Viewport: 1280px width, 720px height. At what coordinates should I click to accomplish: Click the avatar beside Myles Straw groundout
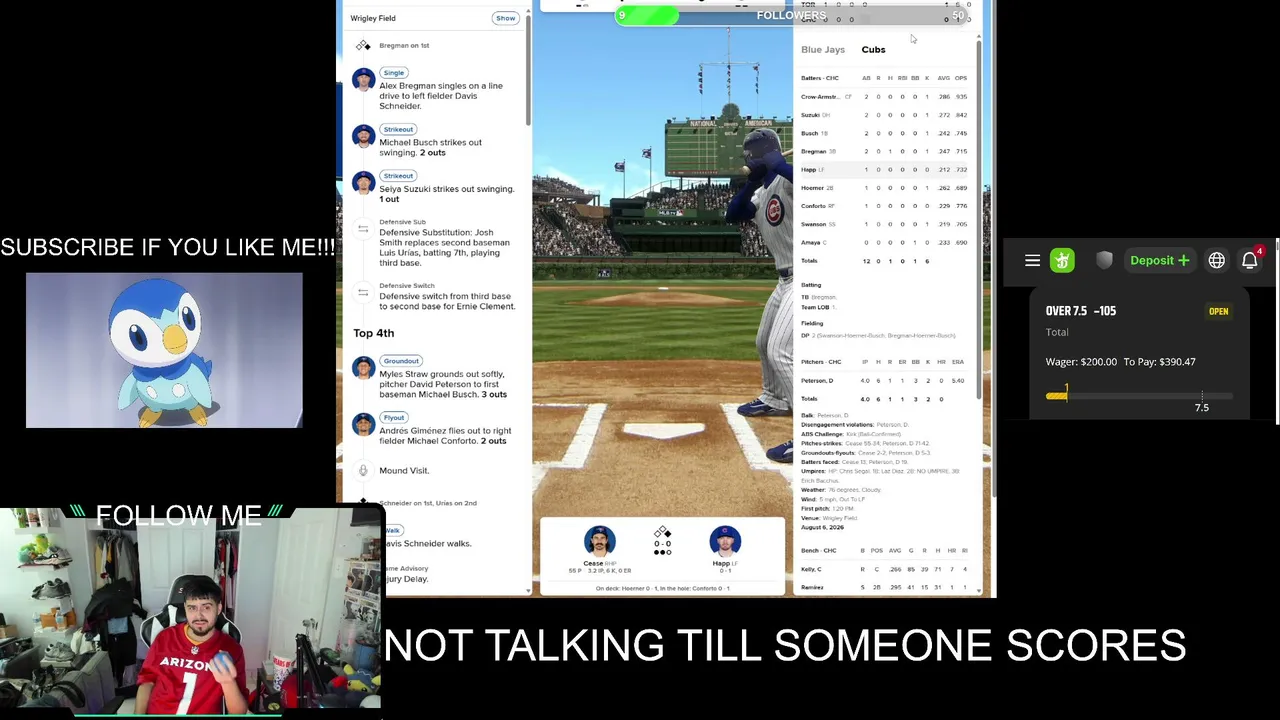363,369
